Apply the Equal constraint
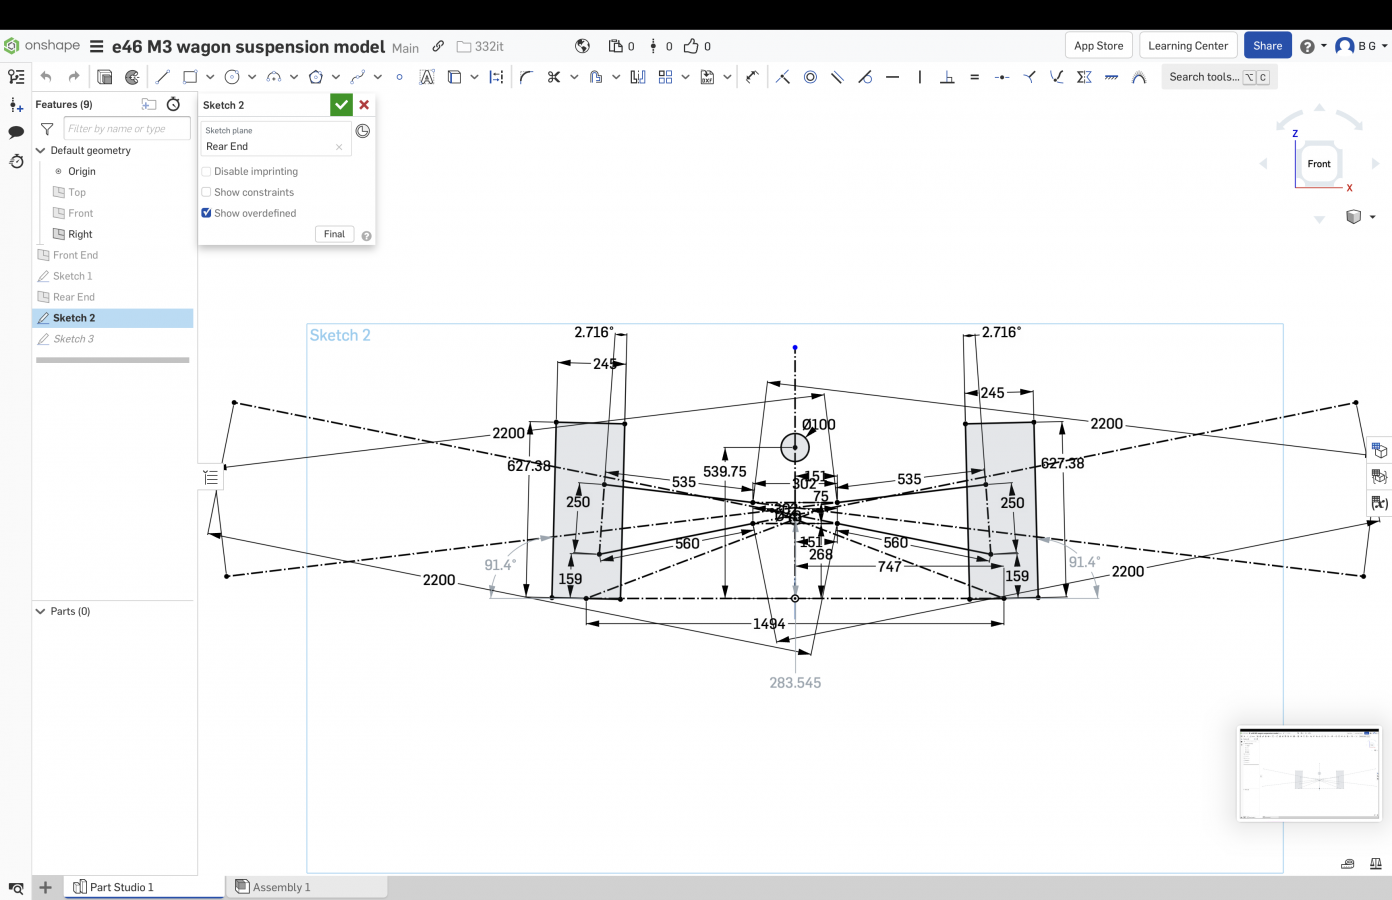 [x=974, y=77]
